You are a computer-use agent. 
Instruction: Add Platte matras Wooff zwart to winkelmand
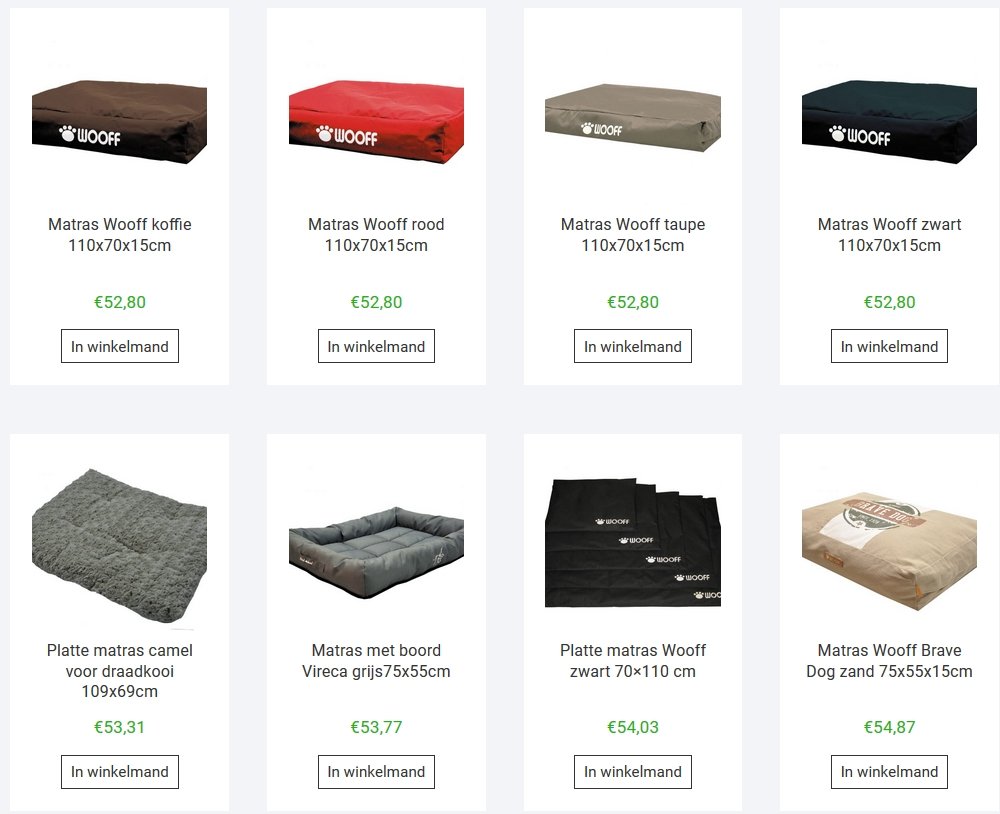click(x=633, y=772)
